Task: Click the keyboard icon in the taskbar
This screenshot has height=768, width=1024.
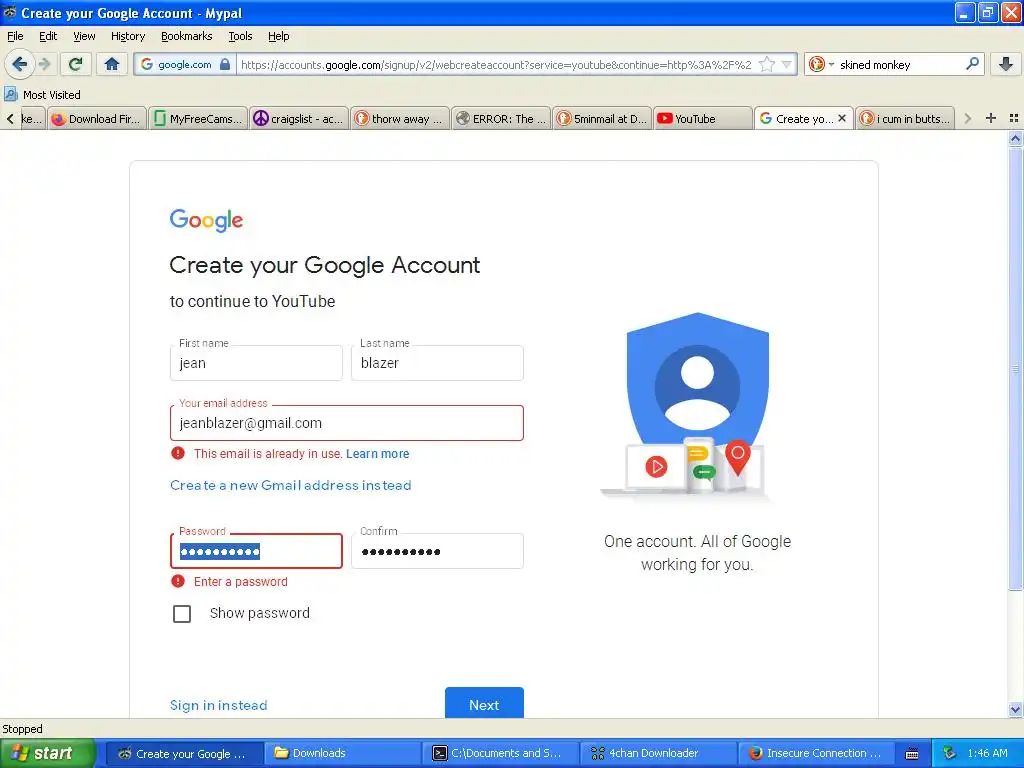Action: click(x=912, y=754)
